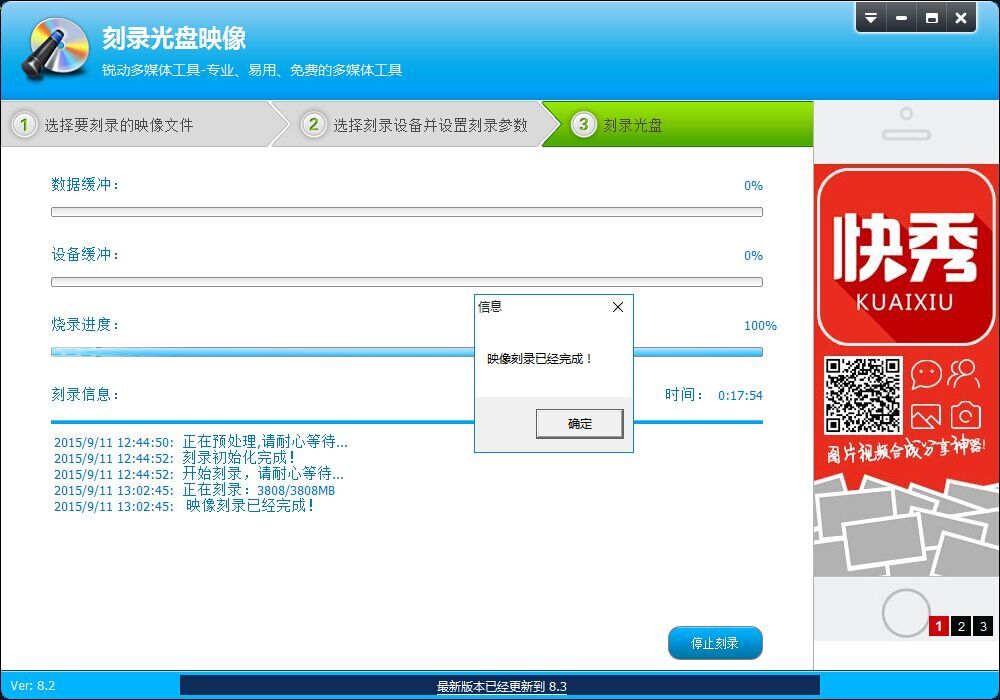This screenshot has width=1000, height=700.
Task: Open the title bar dropdown menu
Action: click(x=871, y=18)
